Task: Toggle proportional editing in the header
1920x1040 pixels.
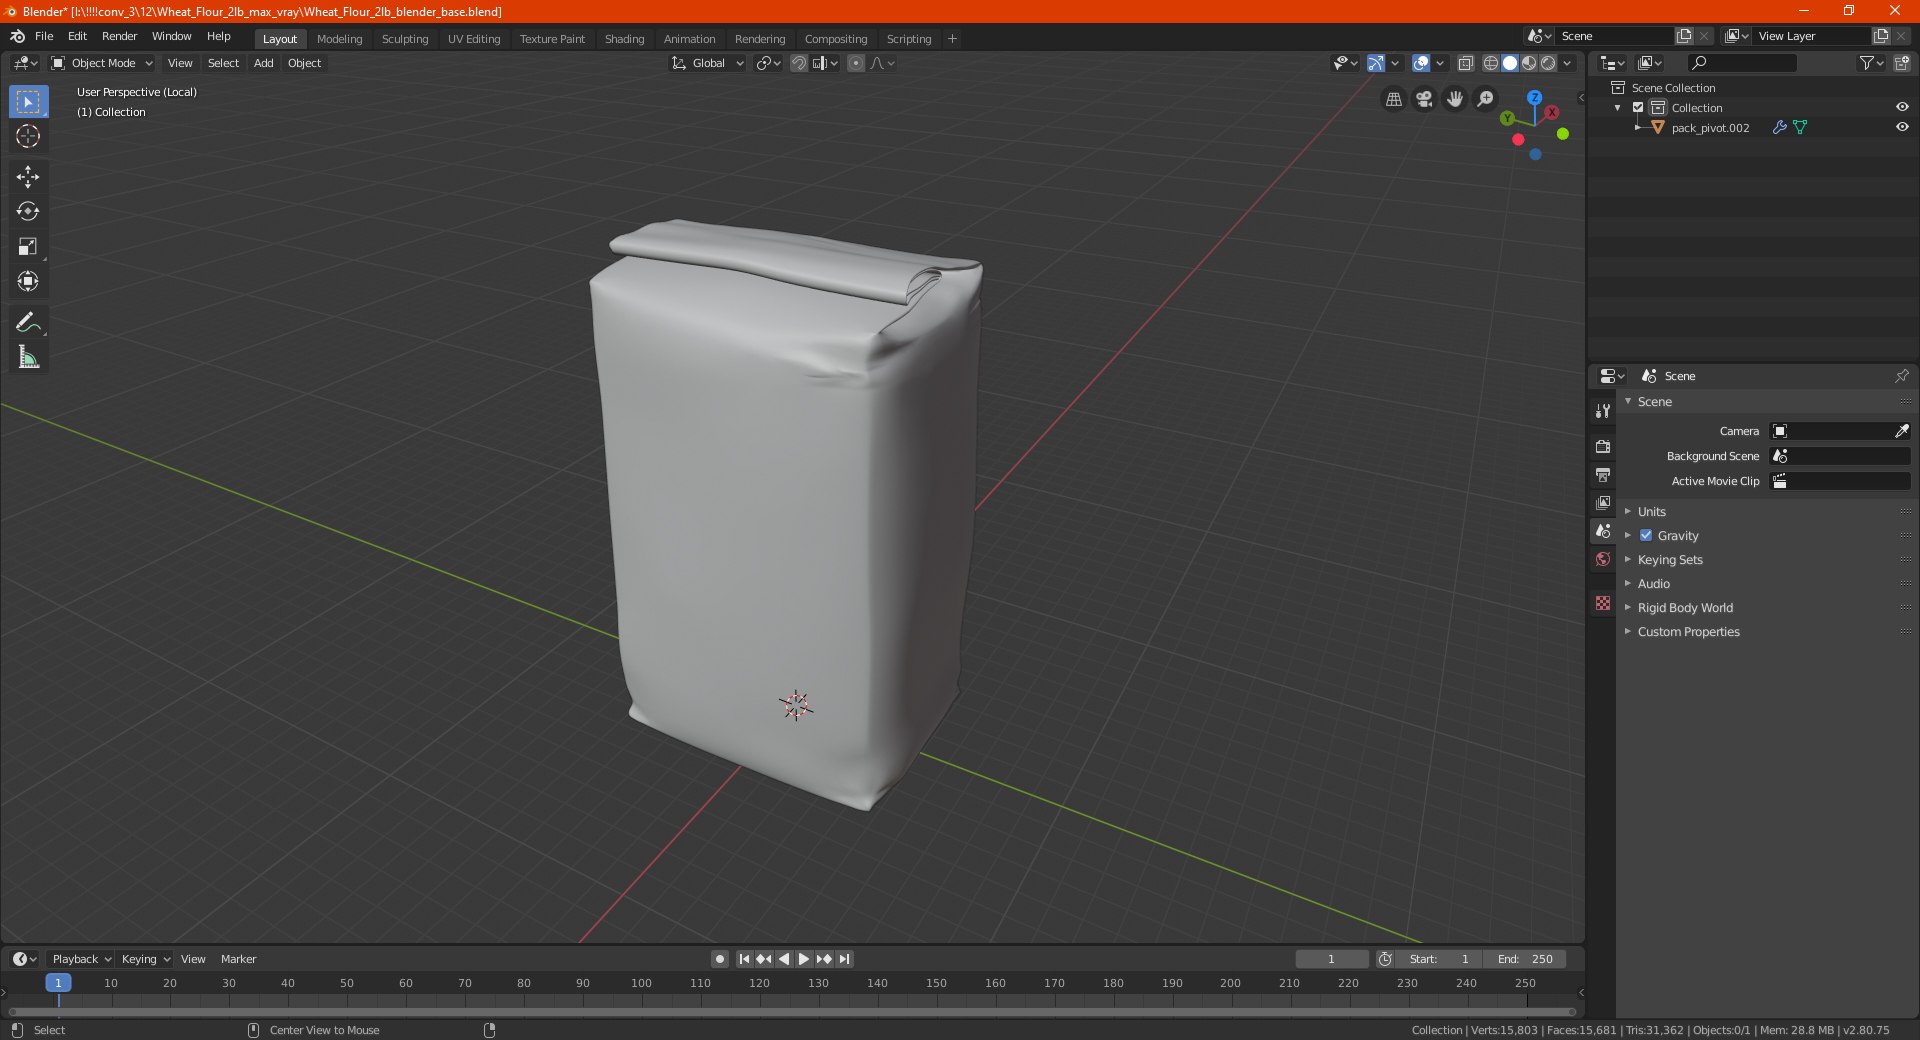Action: [x=856, y=63]
